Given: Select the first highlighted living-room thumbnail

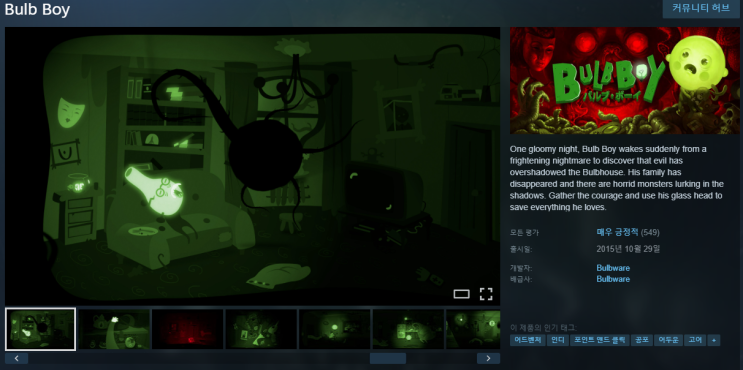Looking at the screenshot, I should (40, 329).
